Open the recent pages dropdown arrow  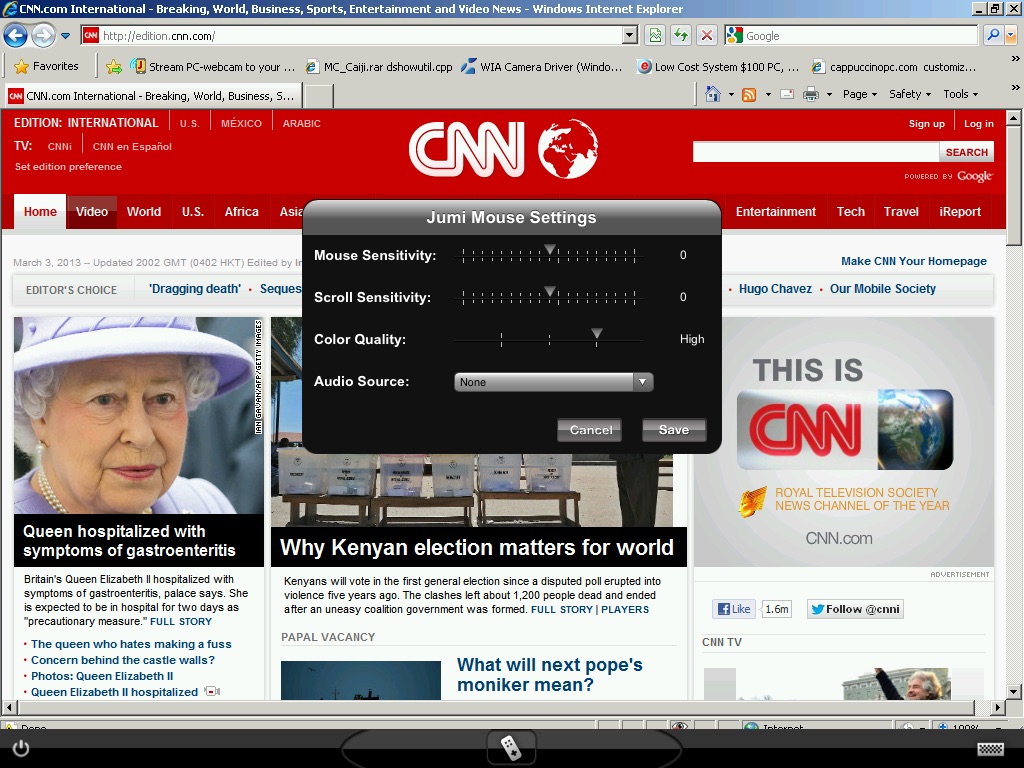[65, 36]
